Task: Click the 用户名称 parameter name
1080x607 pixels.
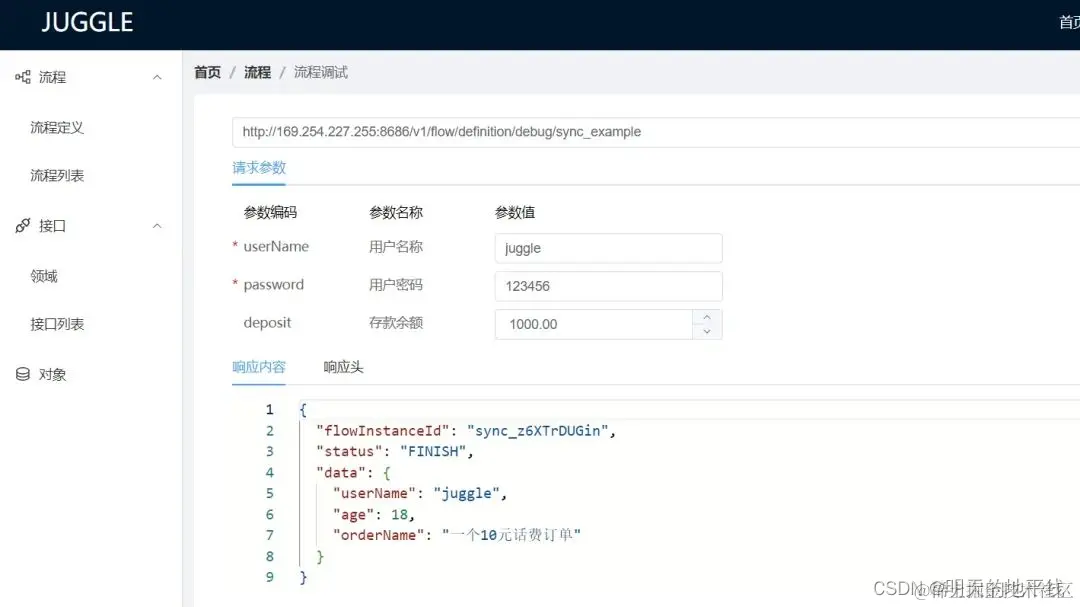Action: (x=396, y=247)
